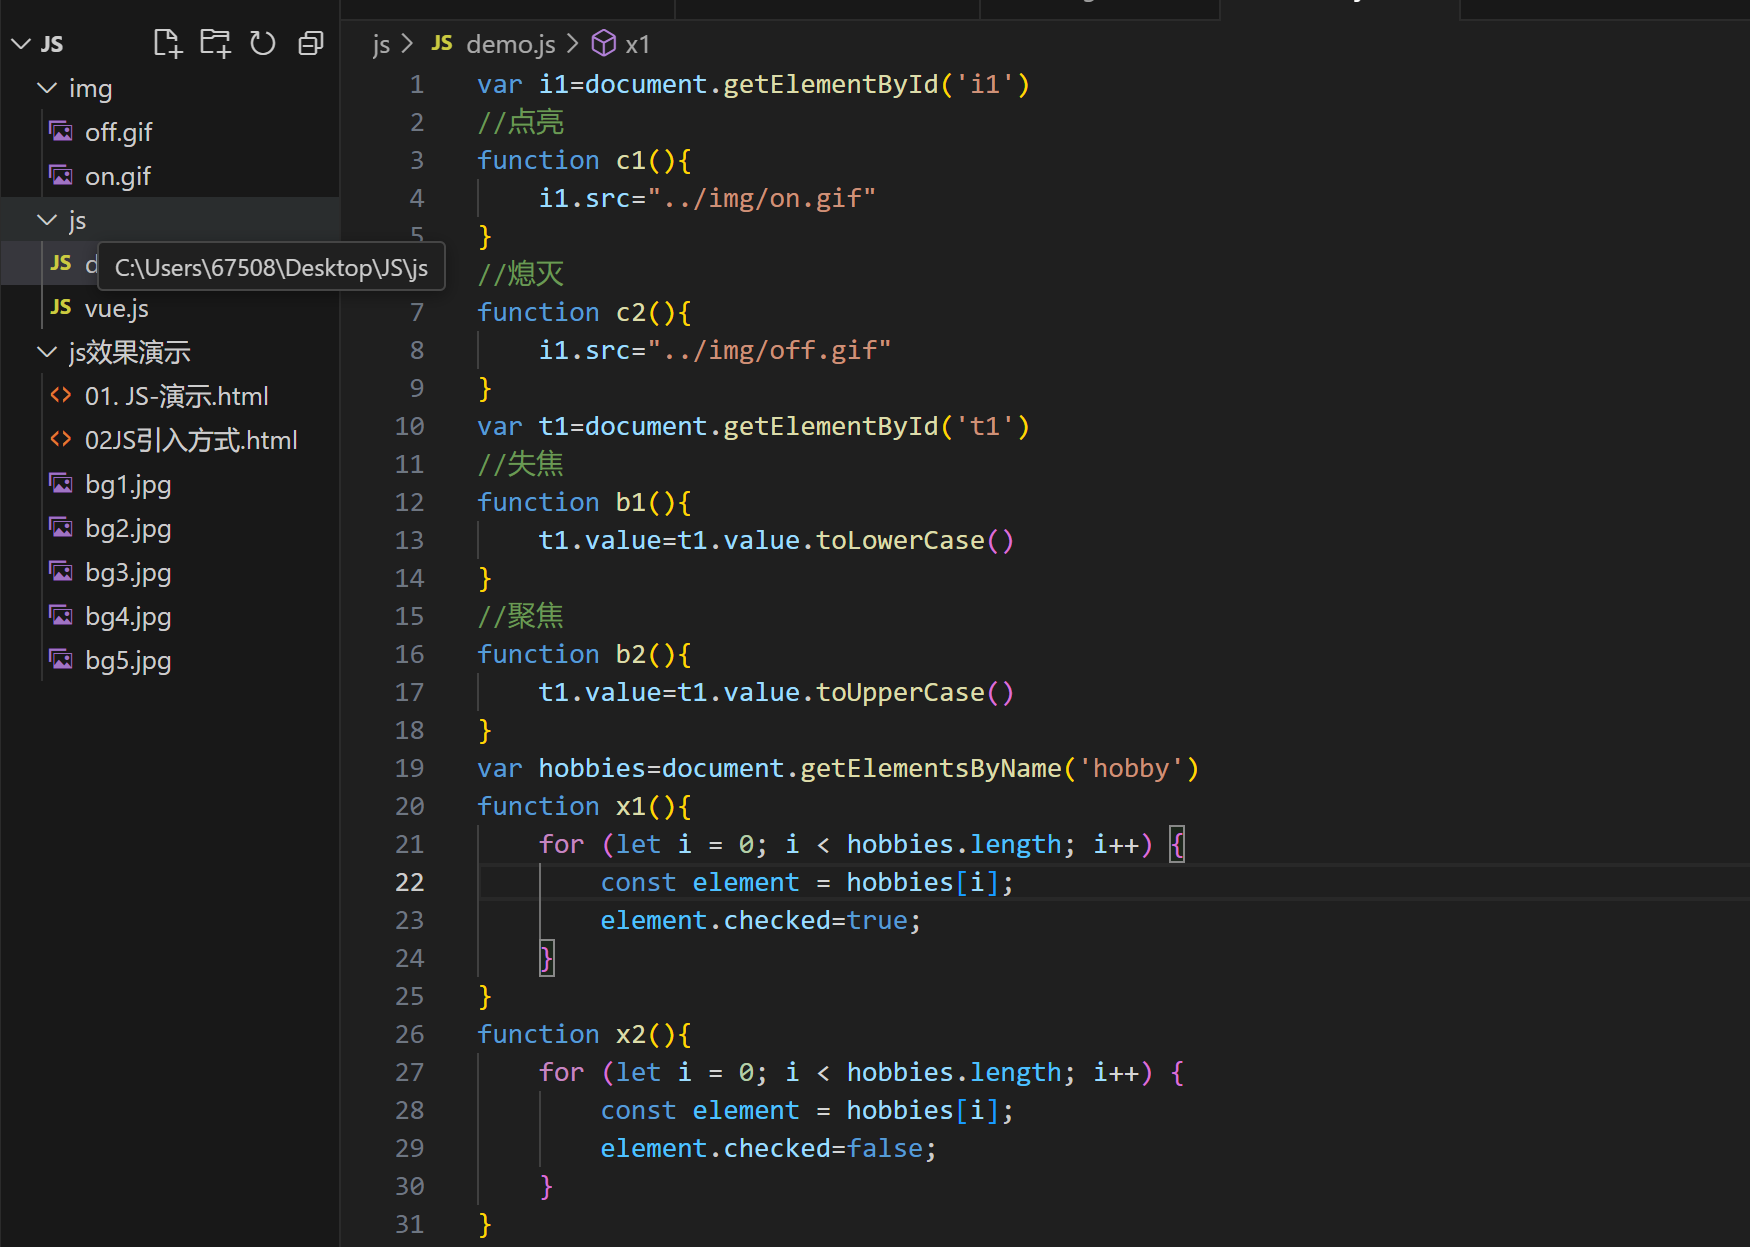Click the "../img/on.gif" string

762,198
